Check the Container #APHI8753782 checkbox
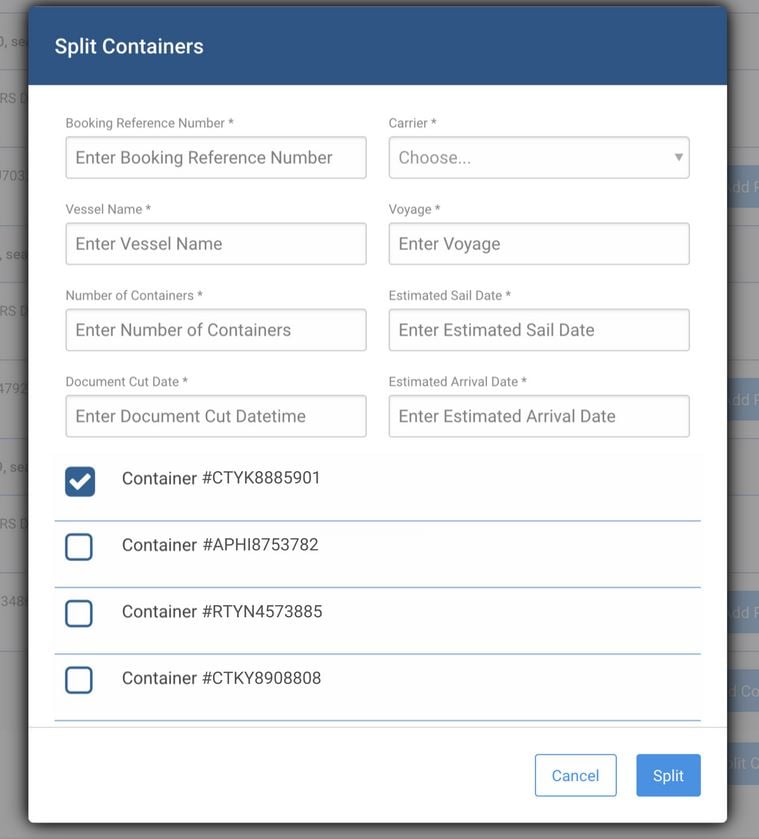Image resolution: width=759 pixels, height=839 pixels. click(79, 547)
